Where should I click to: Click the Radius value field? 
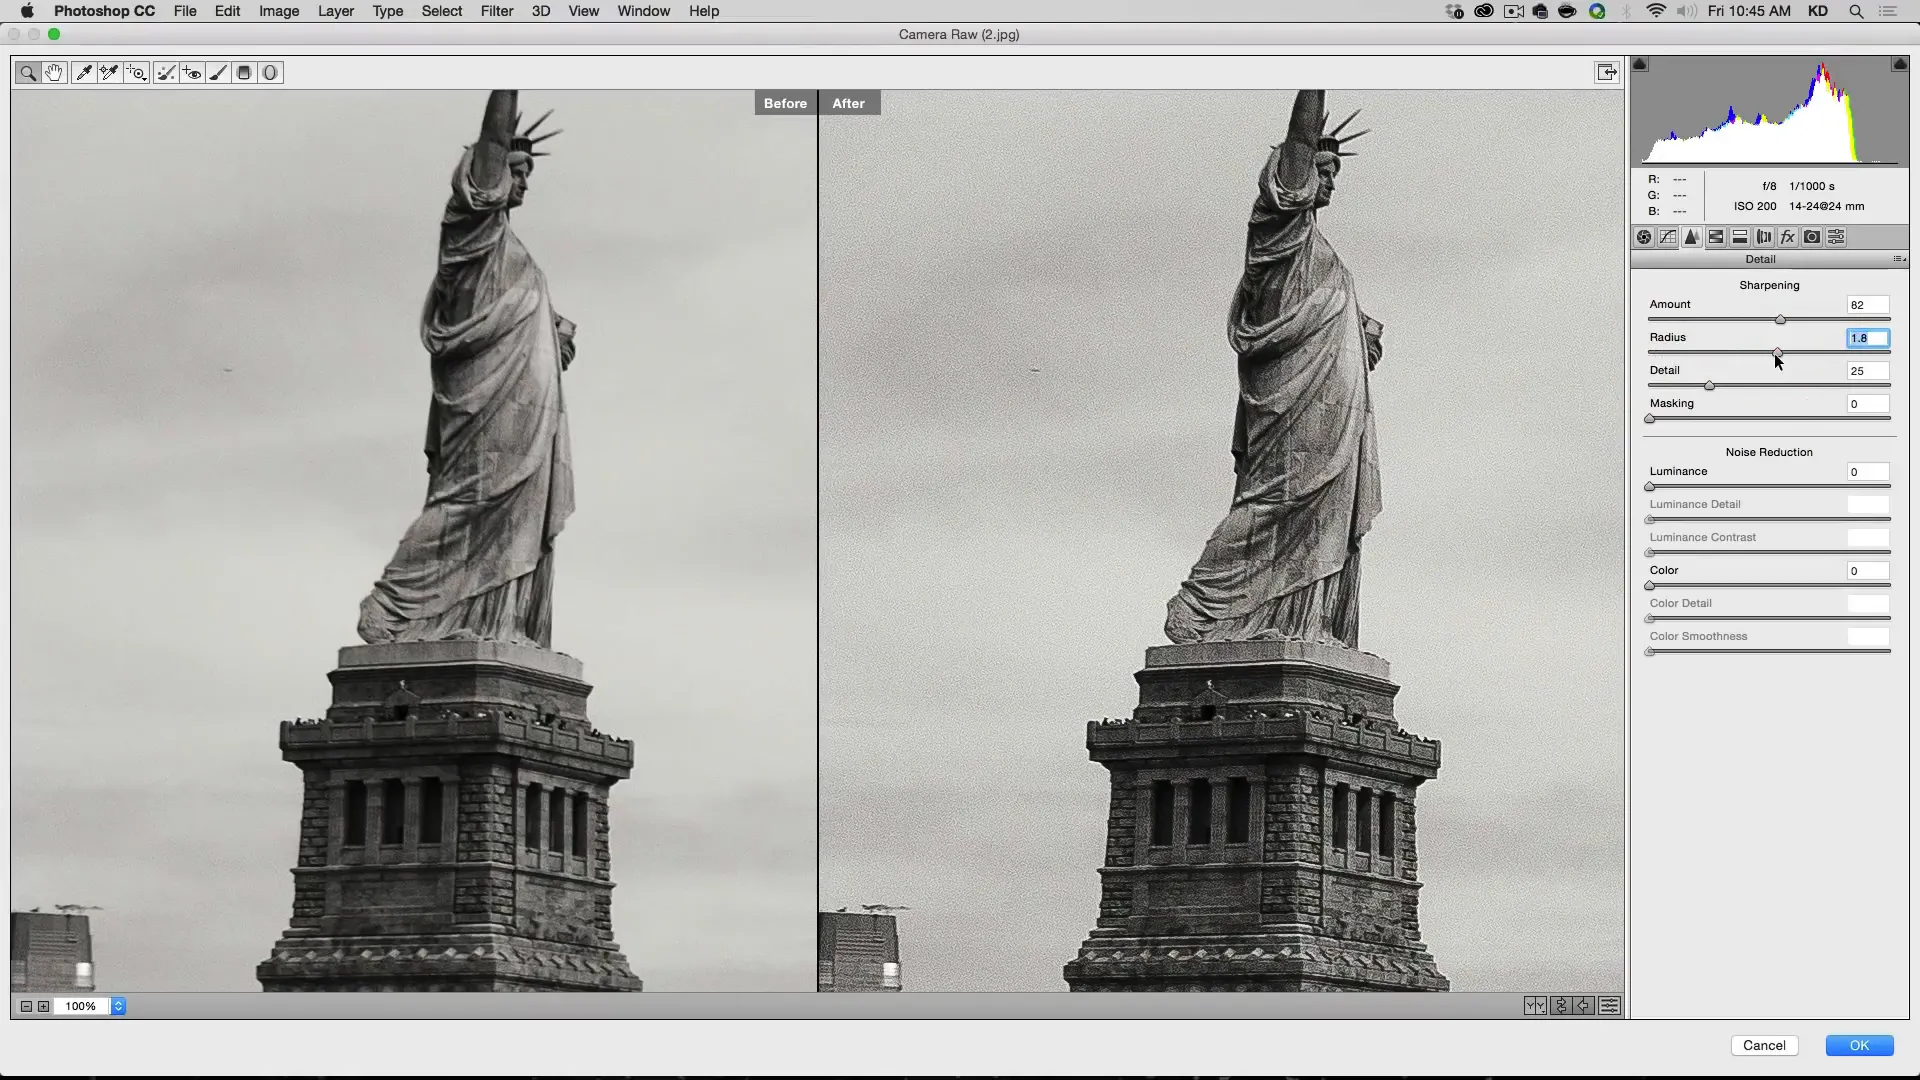tap(1868, 338)
